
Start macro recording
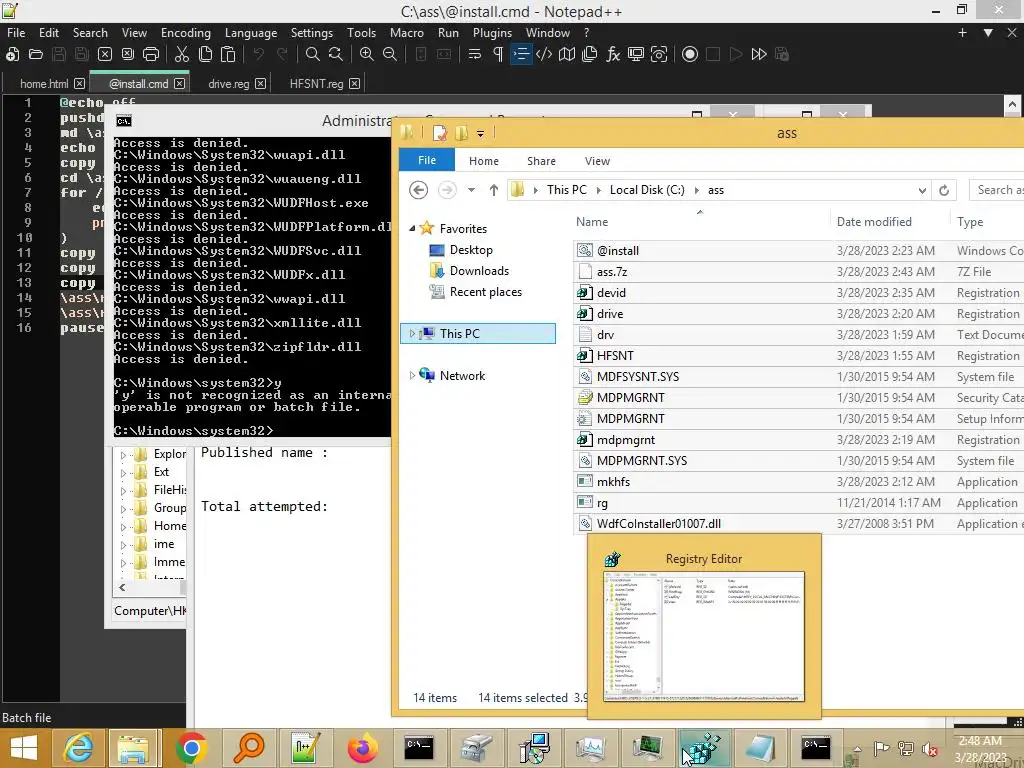[x=690, y=54]
